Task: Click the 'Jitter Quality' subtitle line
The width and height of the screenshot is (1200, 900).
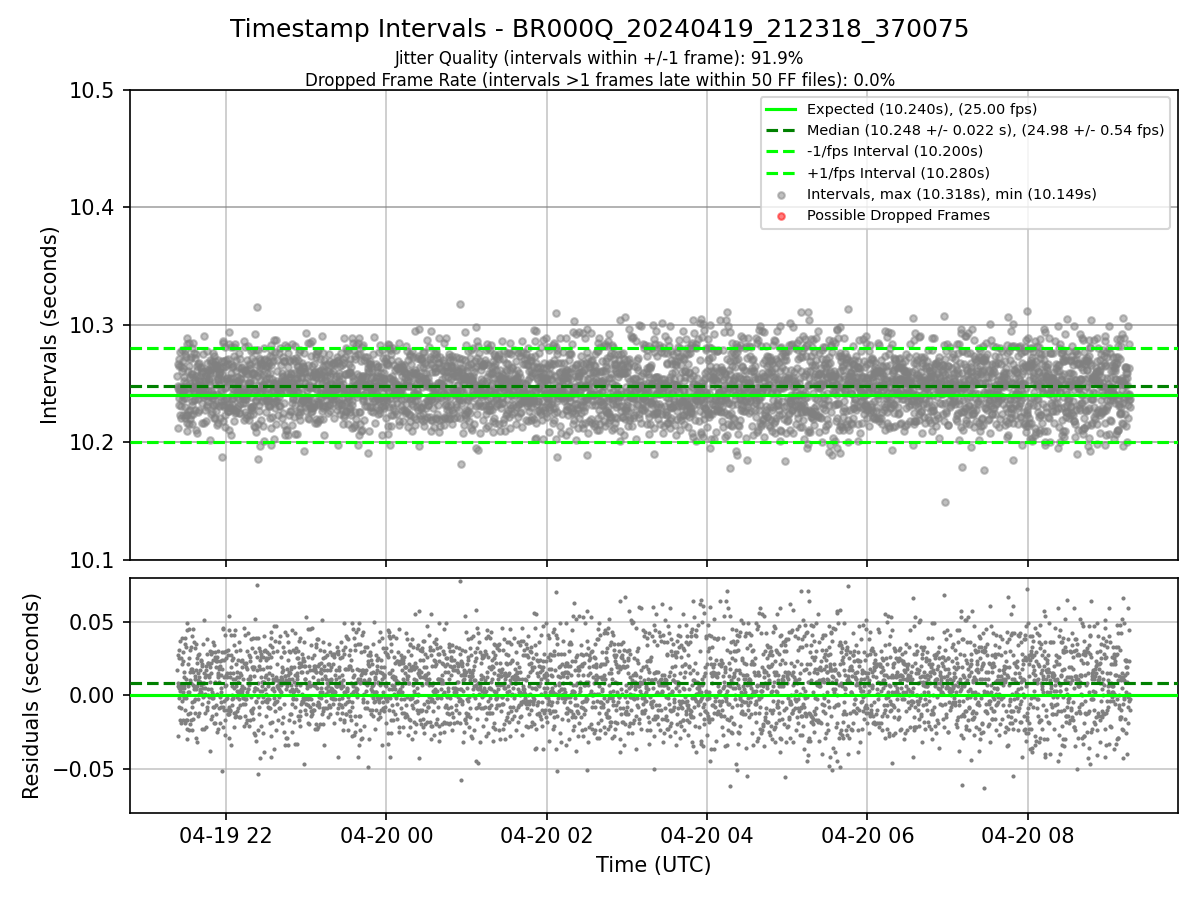Action: click(x=599, y=58)
